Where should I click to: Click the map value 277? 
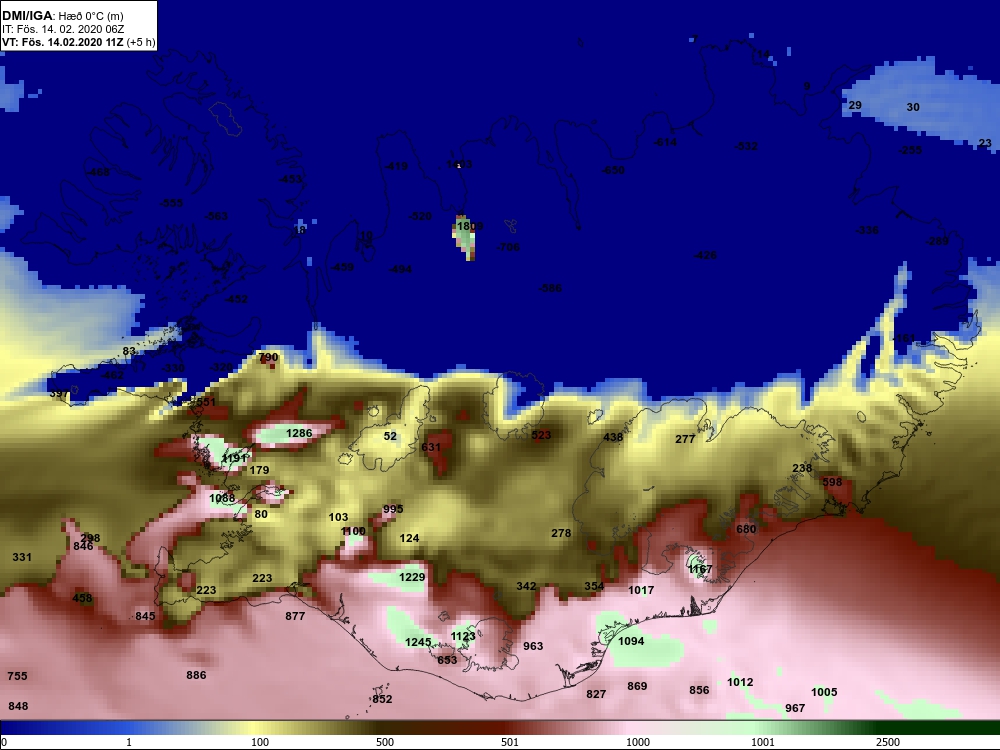pos(686,439)
